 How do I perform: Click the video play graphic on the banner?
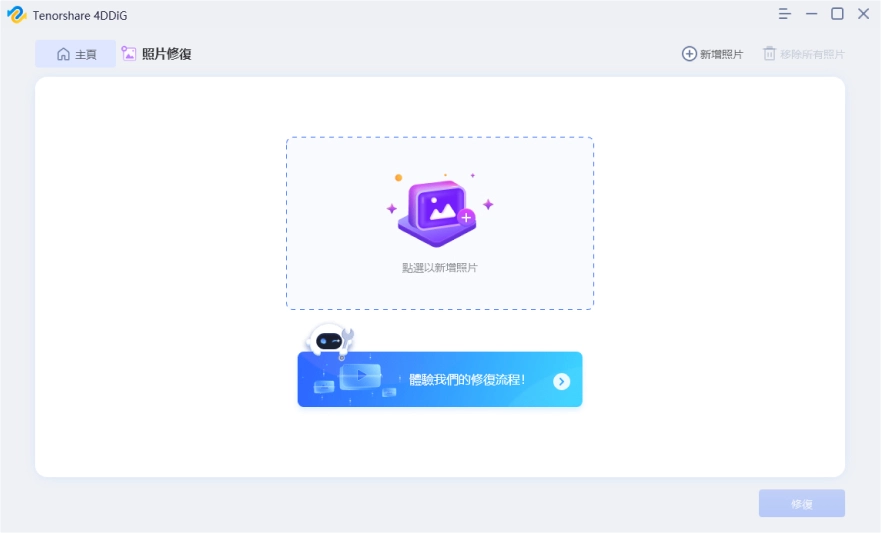coord(360,376)
